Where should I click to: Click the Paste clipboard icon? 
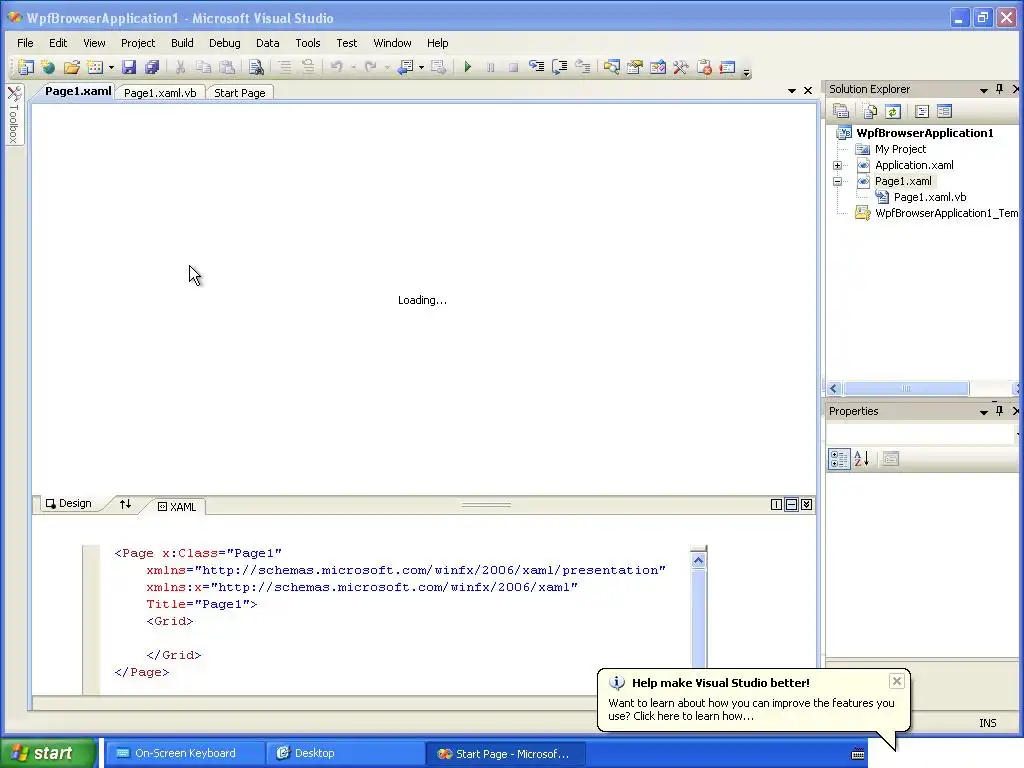coord(227,67)
